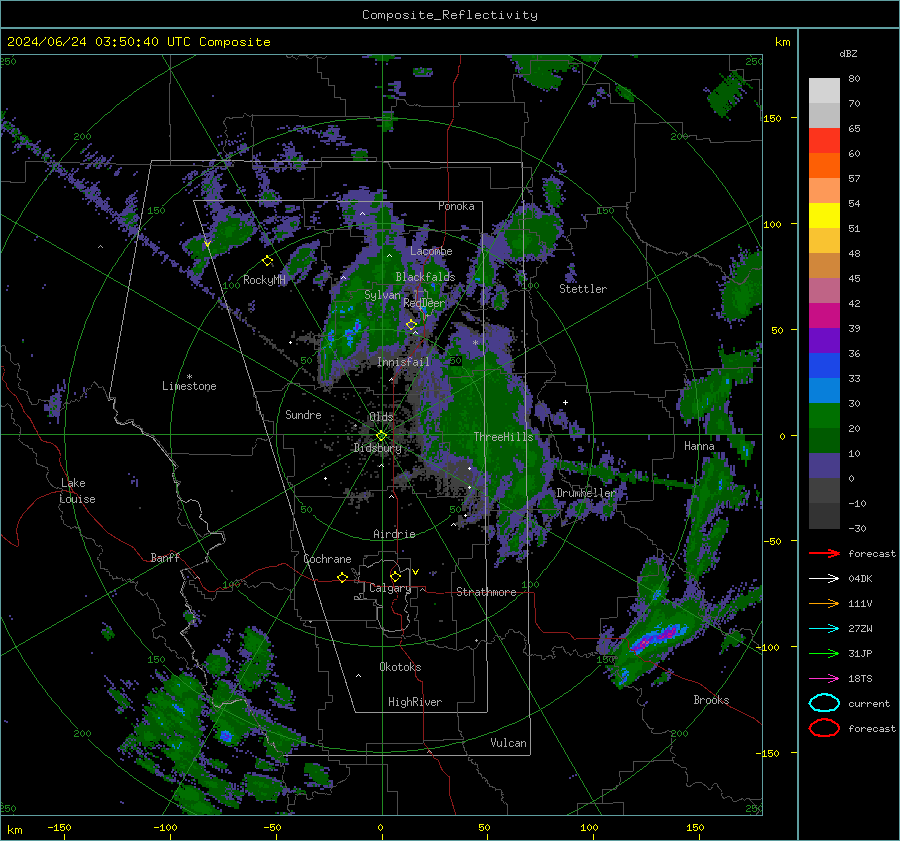Click the bright green 20-30 dBZ swatch
Image resolution: width=900 pixels, height=841 pixels.
click(824, 415)
